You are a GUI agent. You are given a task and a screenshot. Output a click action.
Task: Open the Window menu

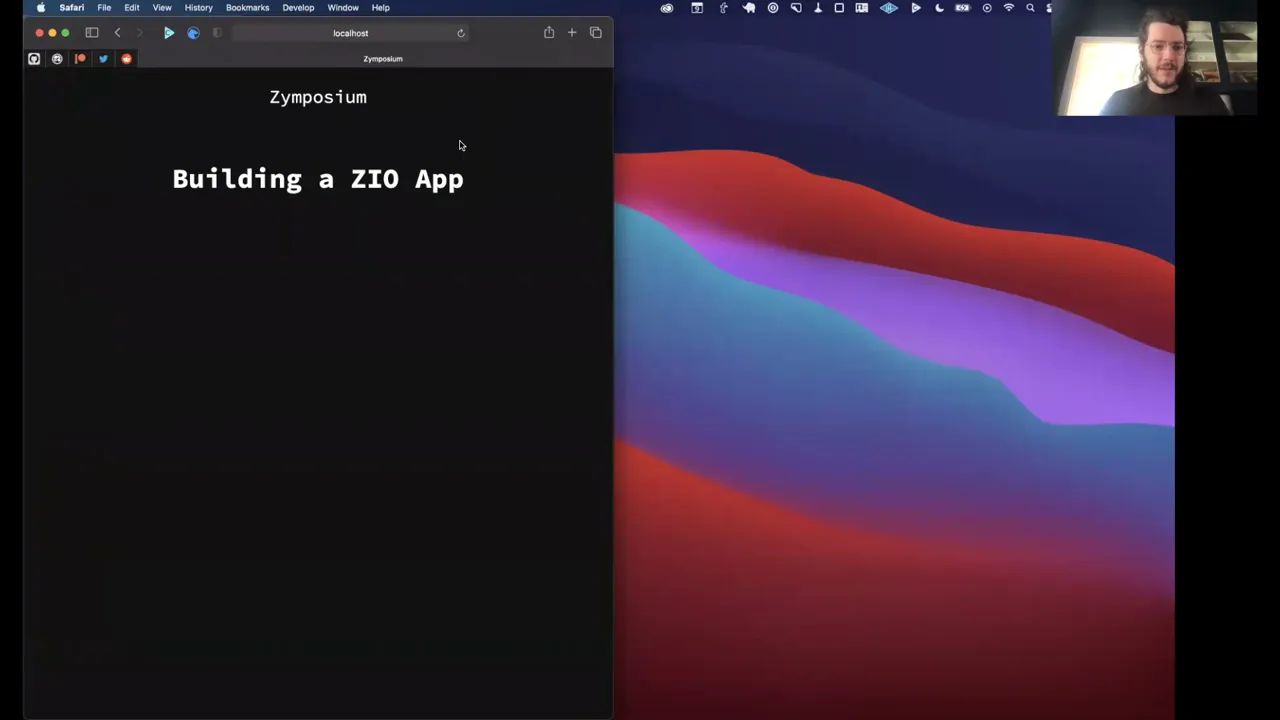point(343,8)
